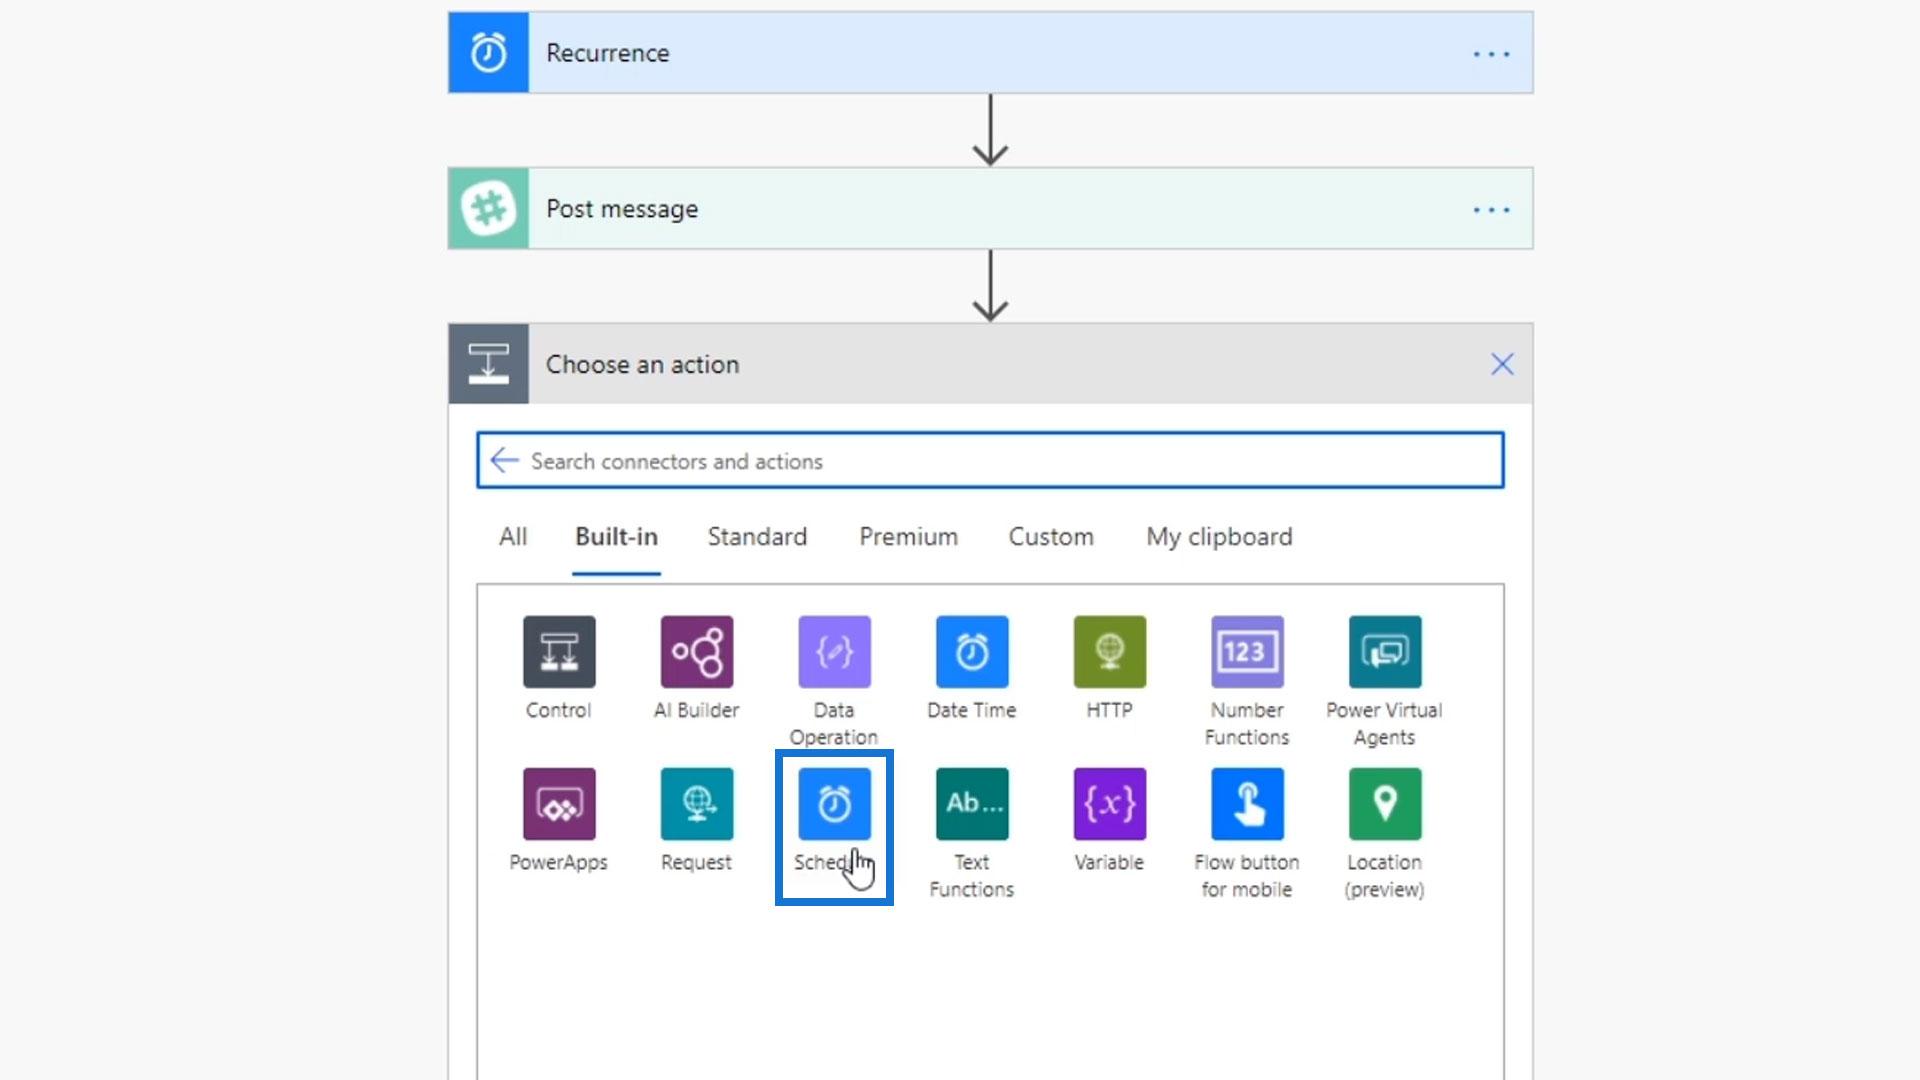
Task: Pick the Date Time connector
Action: (x=972, y=652)
